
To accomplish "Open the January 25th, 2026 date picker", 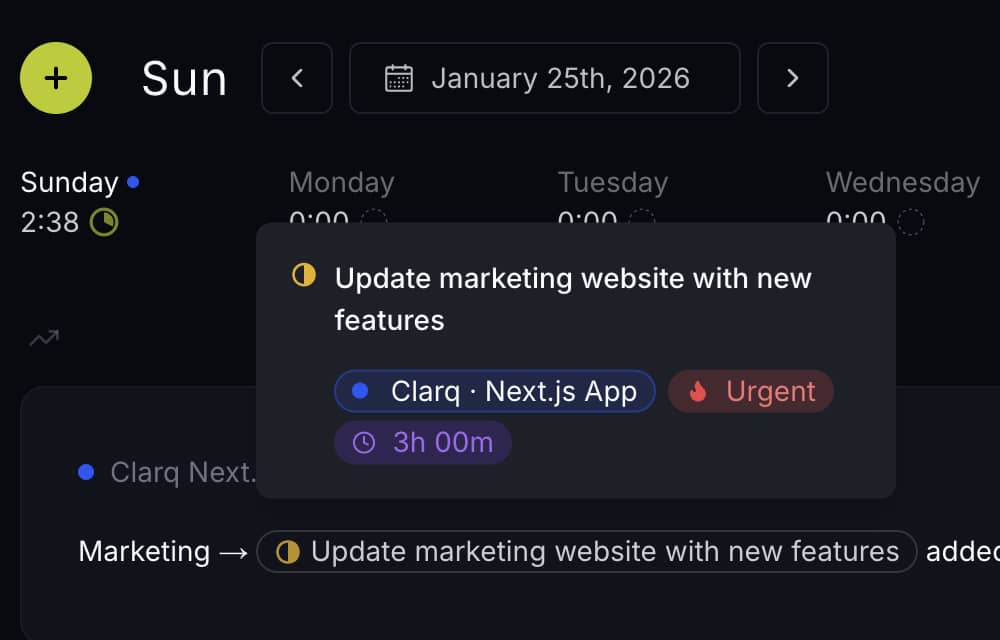I will coord(545,78).
